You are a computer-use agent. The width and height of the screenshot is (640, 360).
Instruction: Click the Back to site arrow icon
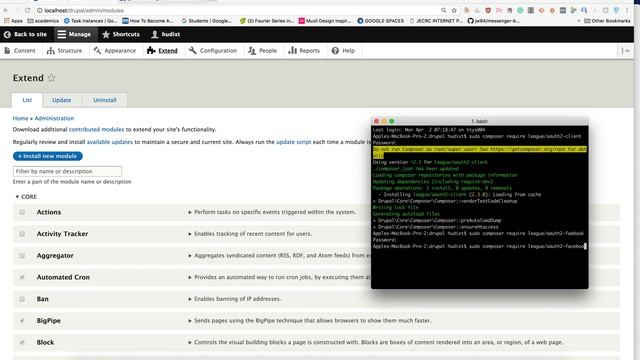(x=7, y=35)
